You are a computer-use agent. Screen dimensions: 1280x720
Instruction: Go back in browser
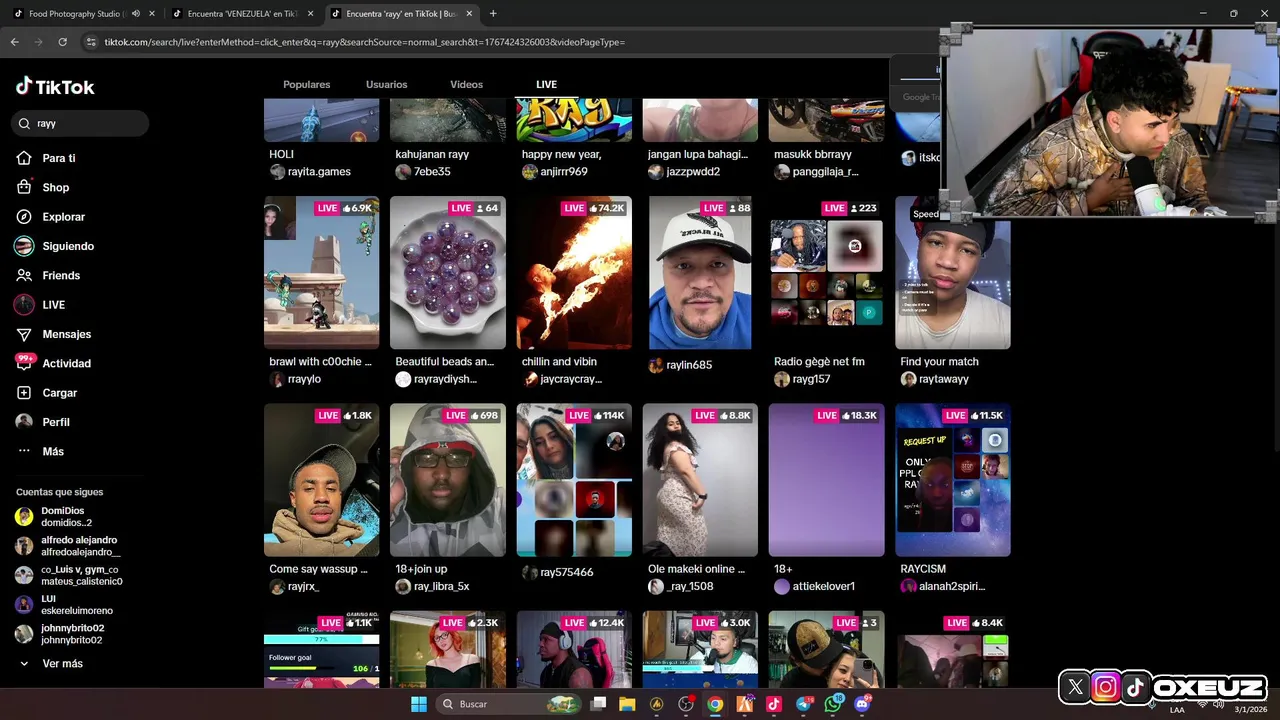coord(14,42)
